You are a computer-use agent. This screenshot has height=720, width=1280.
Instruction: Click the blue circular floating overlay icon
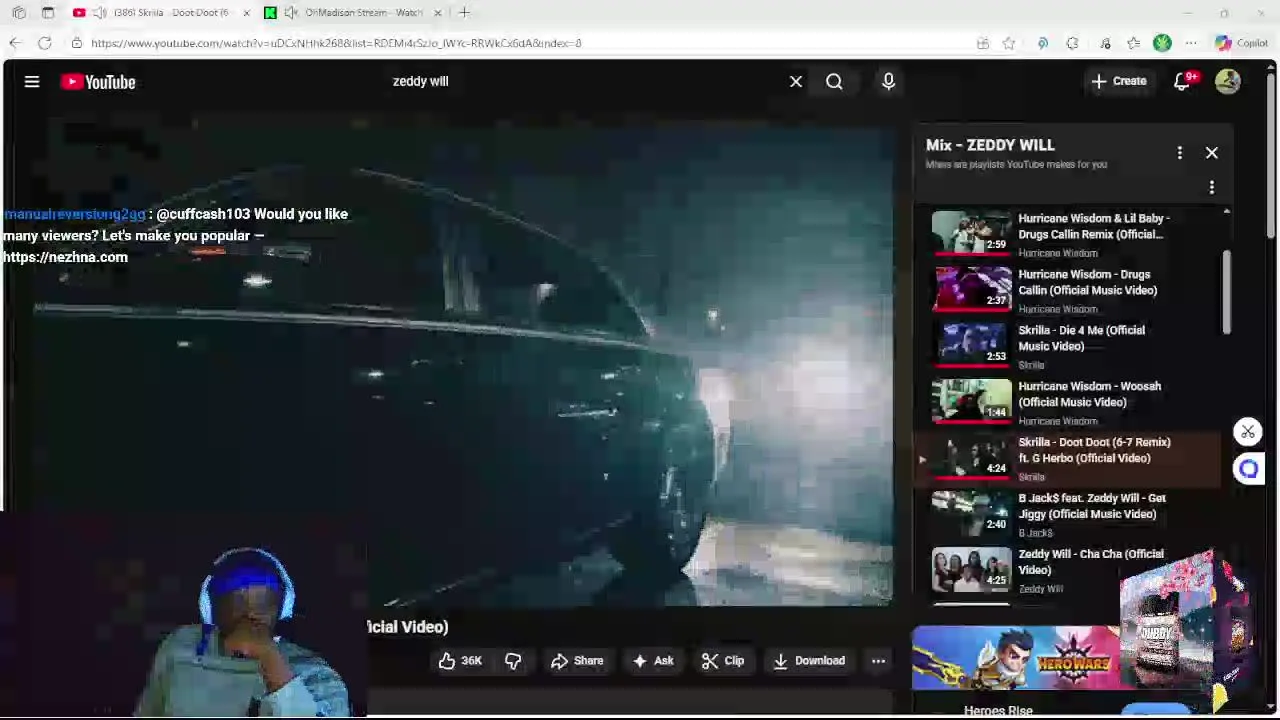1248,468
